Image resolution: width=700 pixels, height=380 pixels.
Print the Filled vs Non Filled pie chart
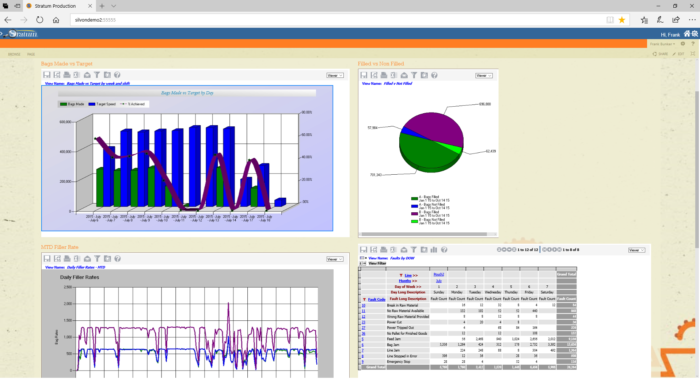383,75
